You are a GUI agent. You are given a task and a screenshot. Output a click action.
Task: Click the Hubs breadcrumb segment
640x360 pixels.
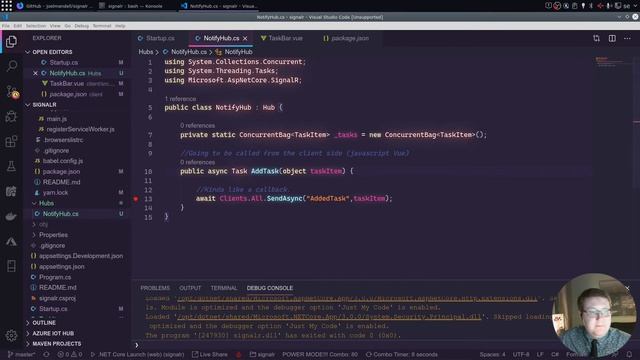click(146, 52)
